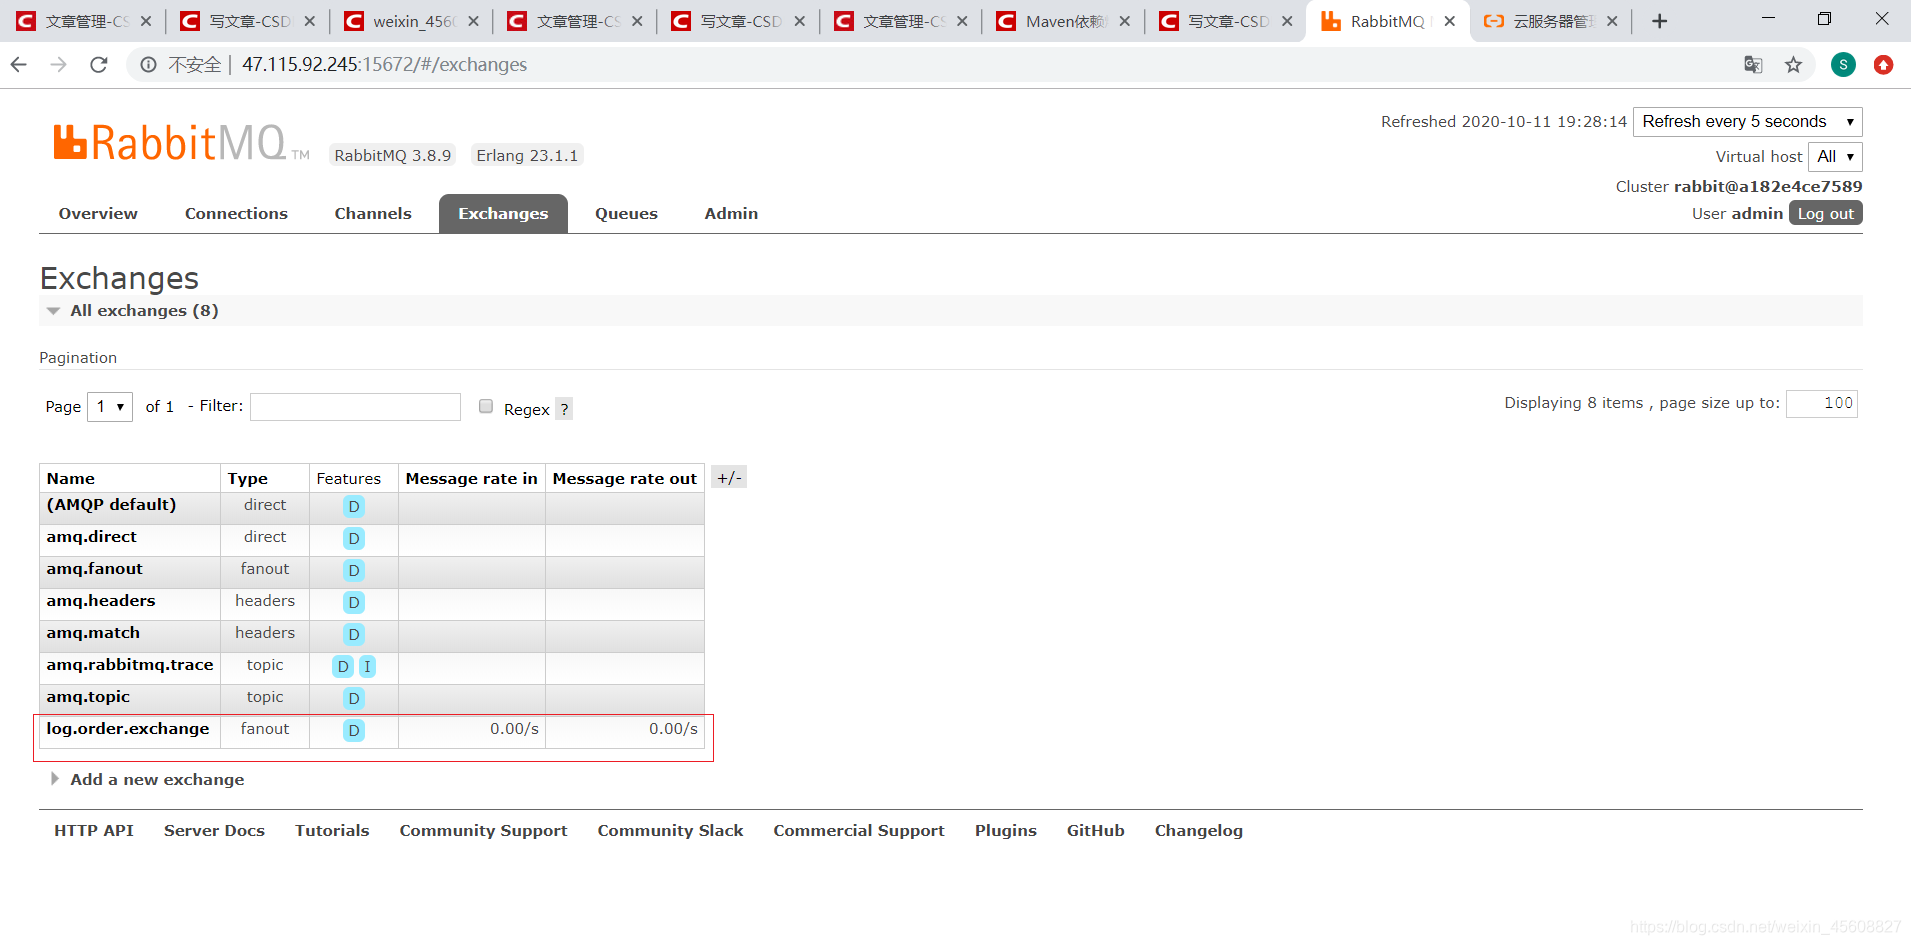Click the D badge for log.order.exchange
This screenshot has height=945, width=1911.
point(354,731)
